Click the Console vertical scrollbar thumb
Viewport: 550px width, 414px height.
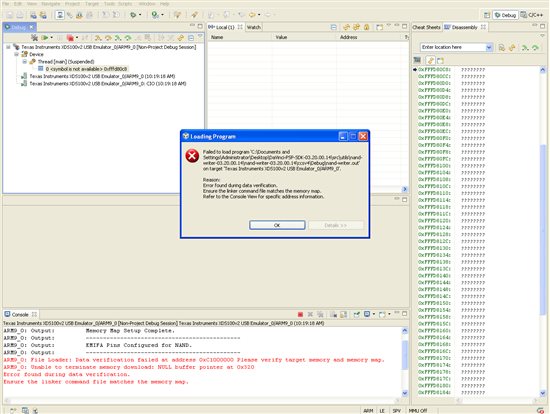tap(404, 354)
